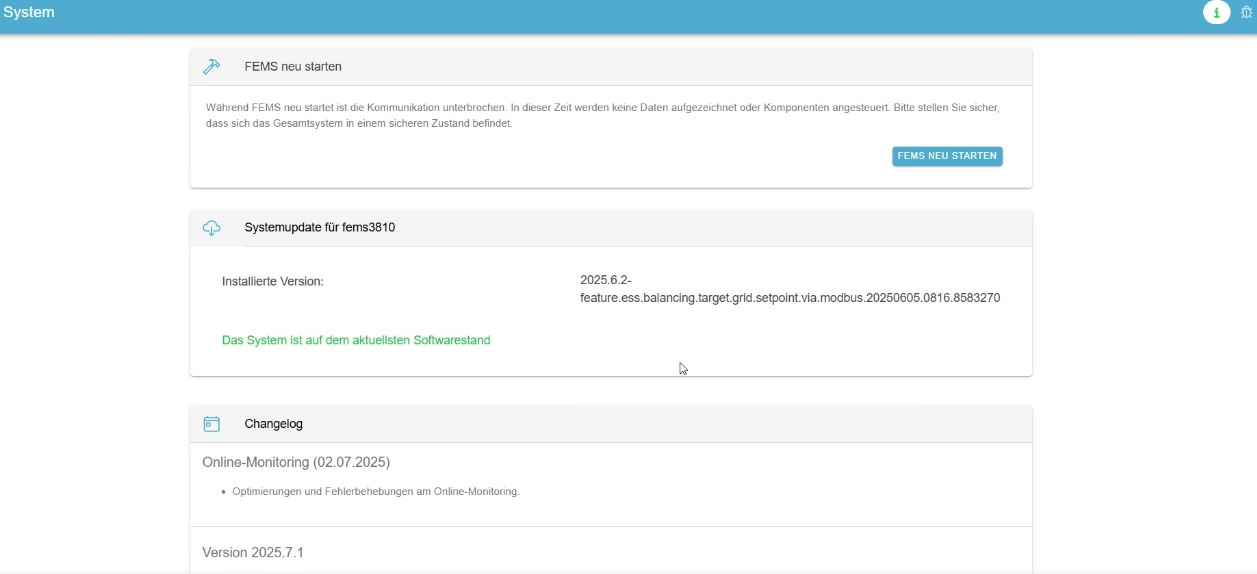Select the Version 2025.7.1 changelog heading
Image resolution: width=1257 pixels, height=574 pixels.
[253, 552]
